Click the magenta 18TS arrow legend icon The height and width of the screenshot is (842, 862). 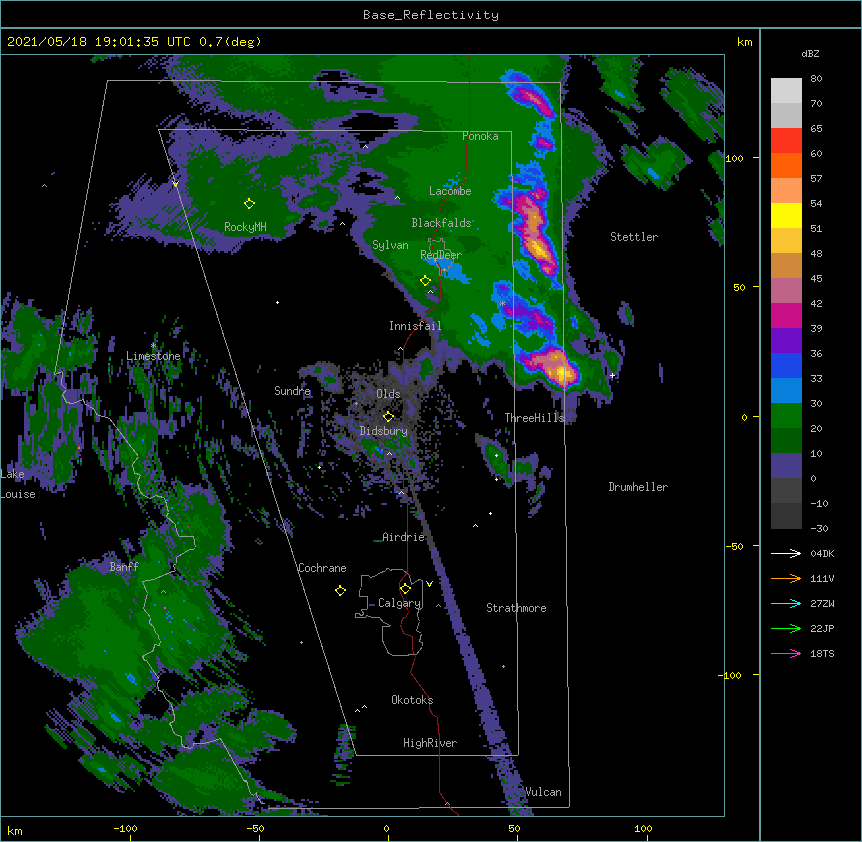click(786, 653)
